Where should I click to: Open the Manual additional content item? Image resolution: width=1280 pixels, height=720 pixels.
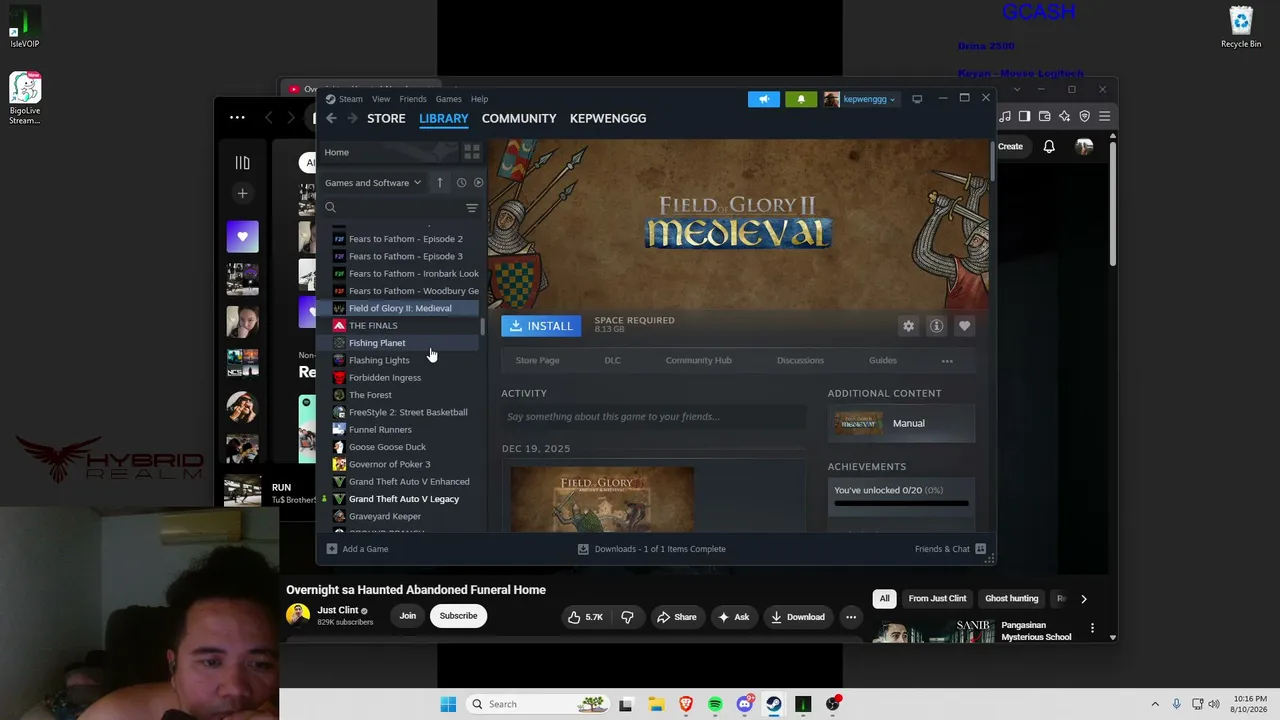pos(901,423)
